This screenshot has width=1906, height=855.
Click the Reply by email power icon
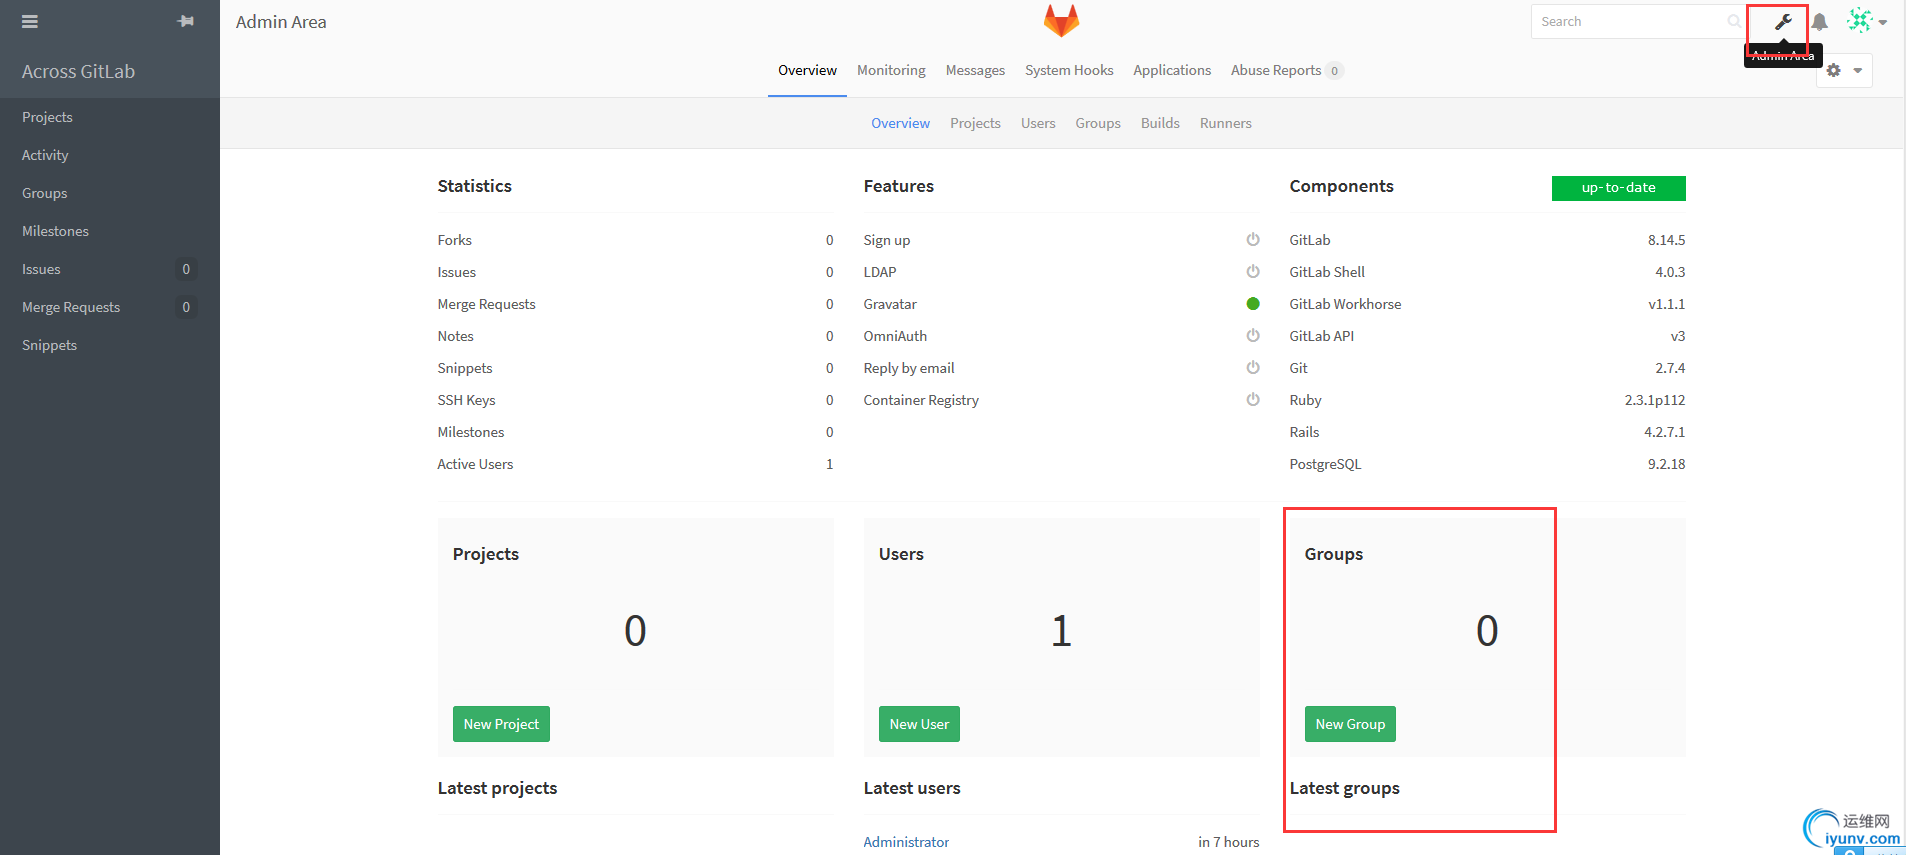coord(1253,368)
